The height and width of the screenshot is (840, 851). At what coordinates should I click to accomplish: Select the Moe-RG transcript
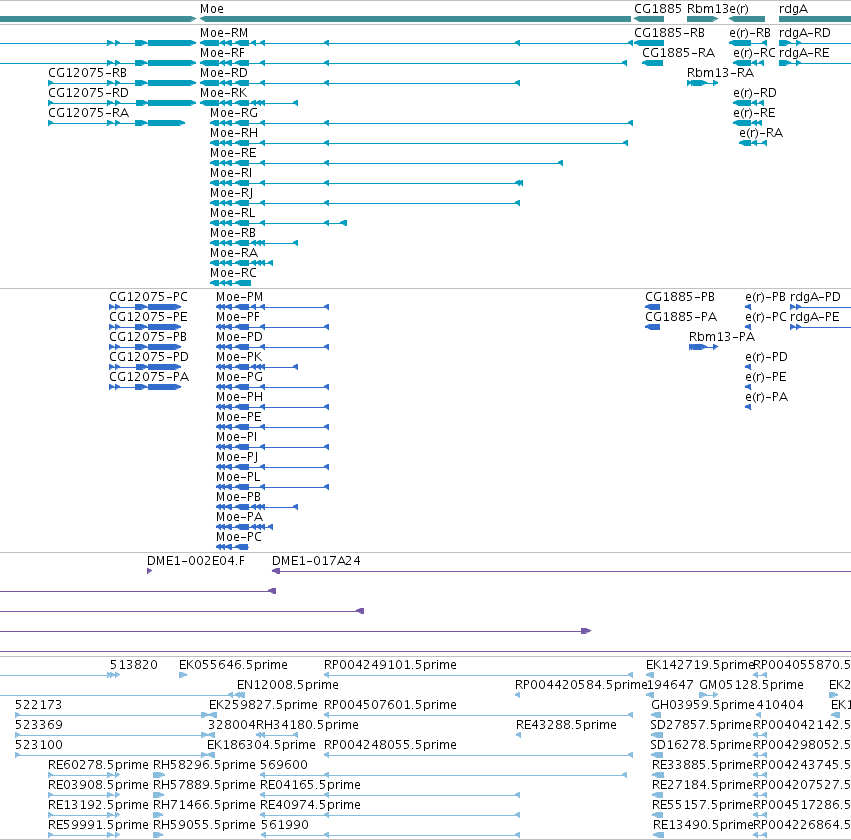click(234, 113)
